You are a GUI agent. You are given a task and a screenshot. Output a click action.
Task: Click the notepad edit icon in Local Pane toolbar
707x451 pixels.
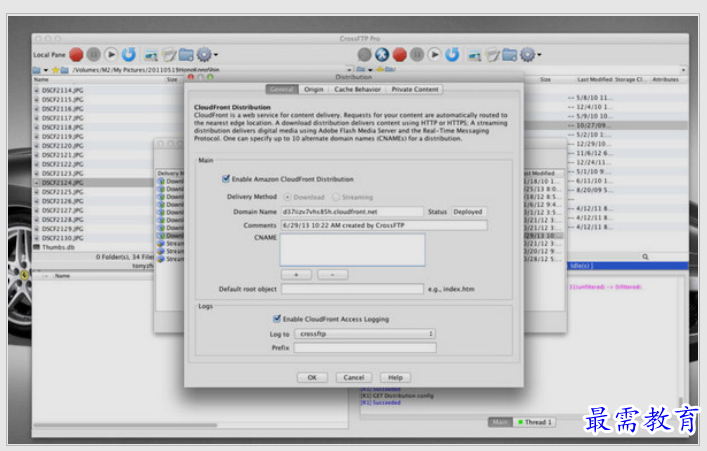(169, 55)
